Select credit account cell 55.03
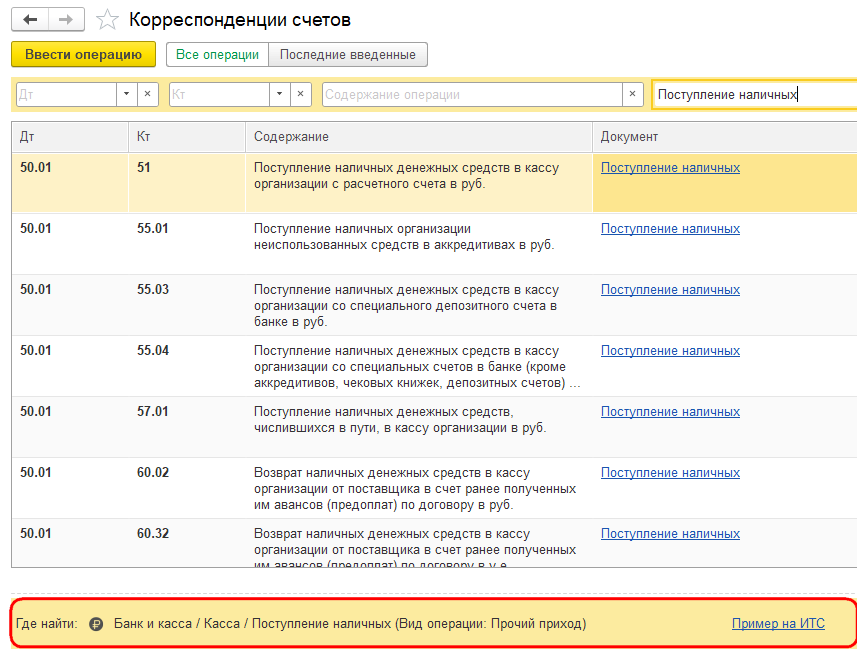Image resolution: width=857 pixels, height=656 pixels. [x=186, y=305]
